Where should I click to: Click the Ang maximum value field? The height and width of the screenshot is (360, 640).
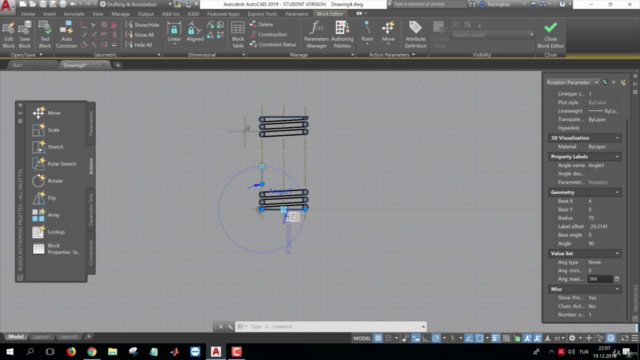pyautogui.click(x=600, y=279)
